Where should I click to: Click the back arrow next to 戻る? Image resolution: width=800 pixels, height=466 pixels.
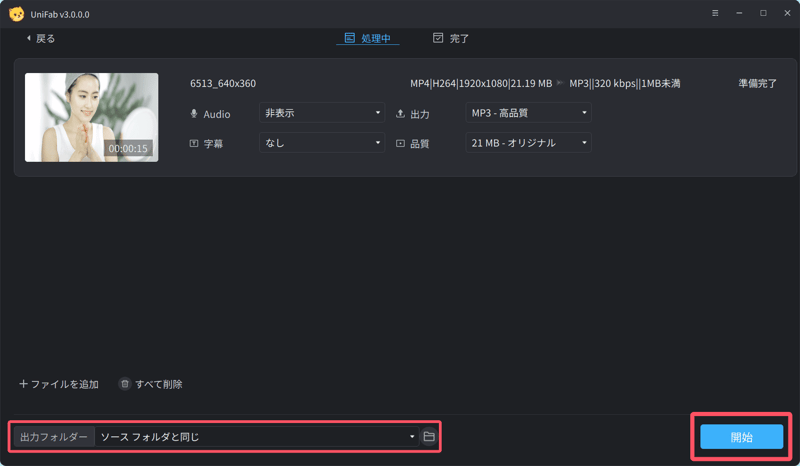coord(28,38)
